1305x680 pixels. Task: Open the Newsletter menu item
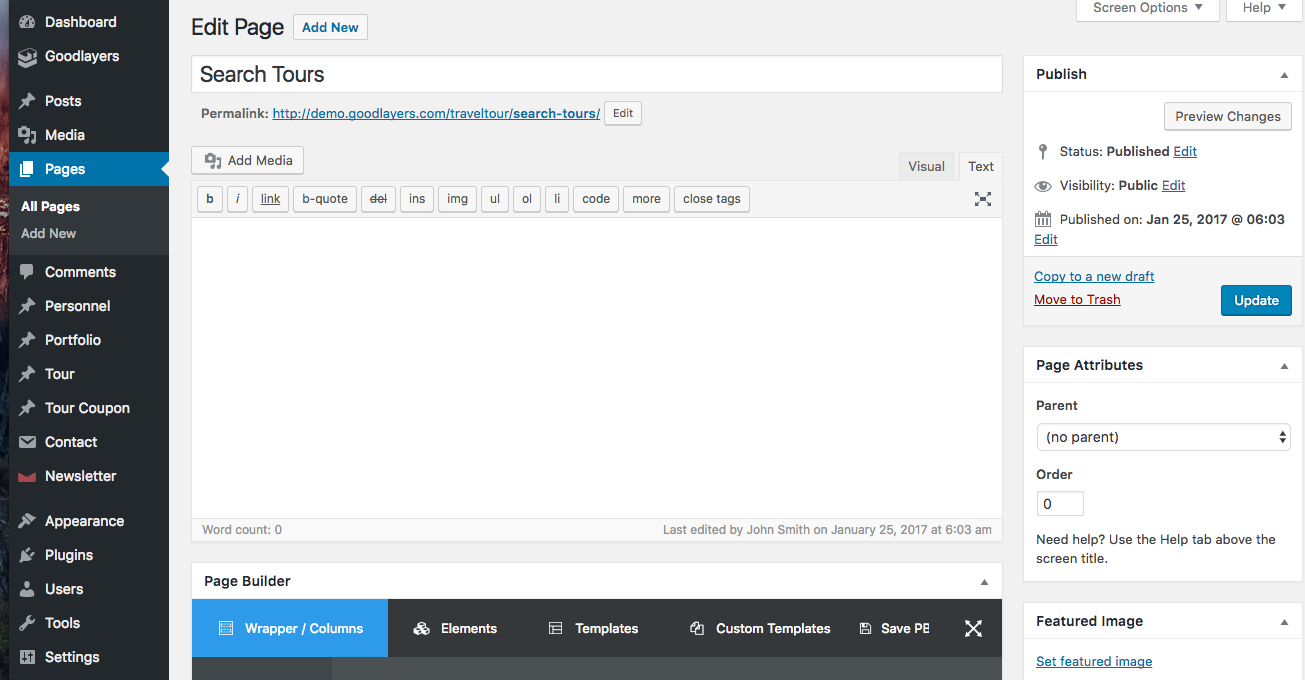click(x=80, y=476)
